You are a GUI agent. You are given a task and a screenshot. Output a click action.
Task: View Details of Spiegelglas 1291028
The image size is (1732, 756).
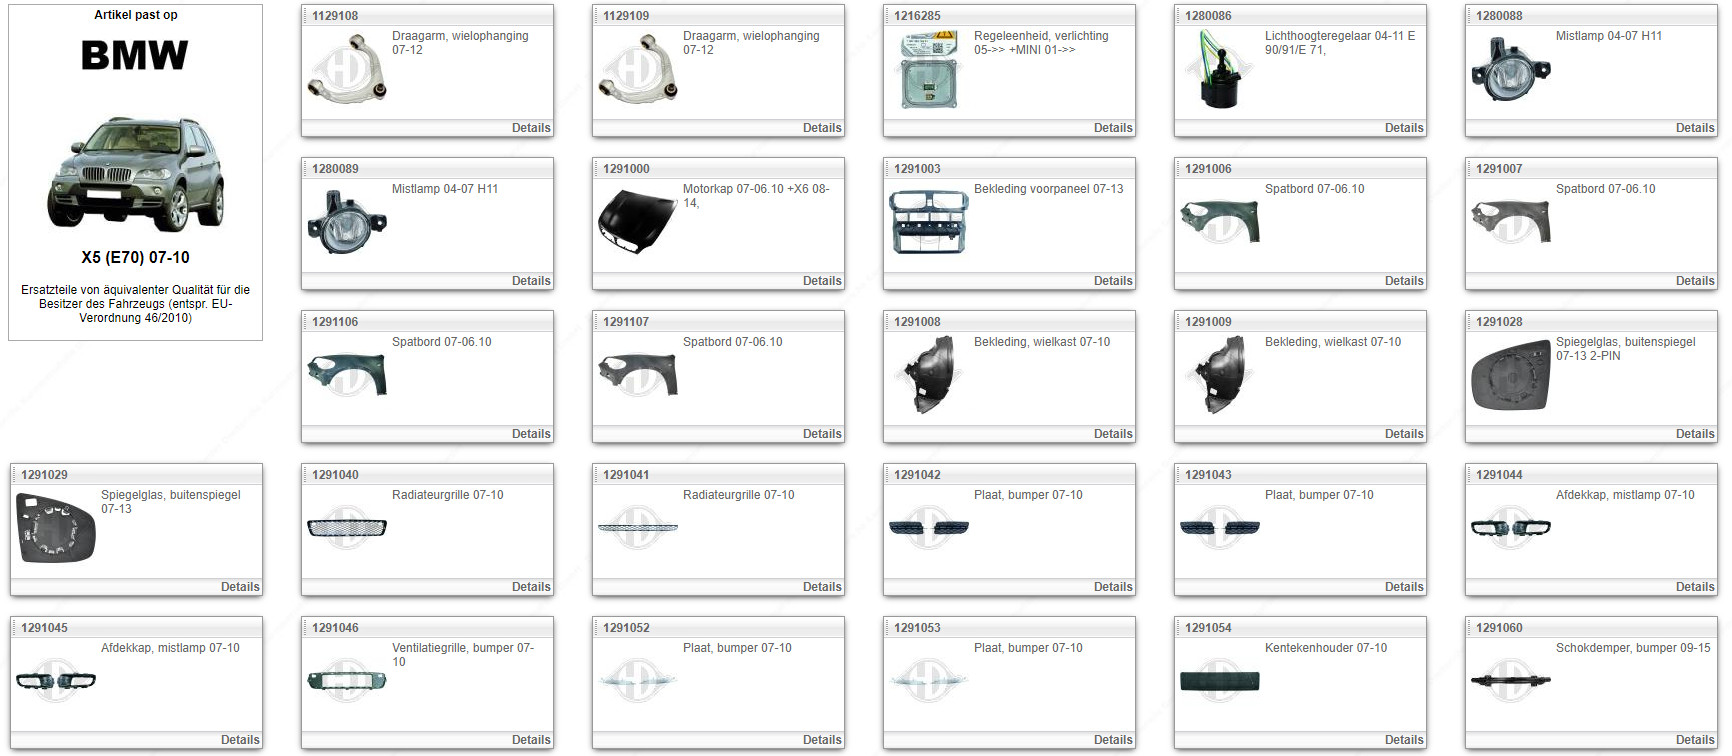click(1695, 434)
